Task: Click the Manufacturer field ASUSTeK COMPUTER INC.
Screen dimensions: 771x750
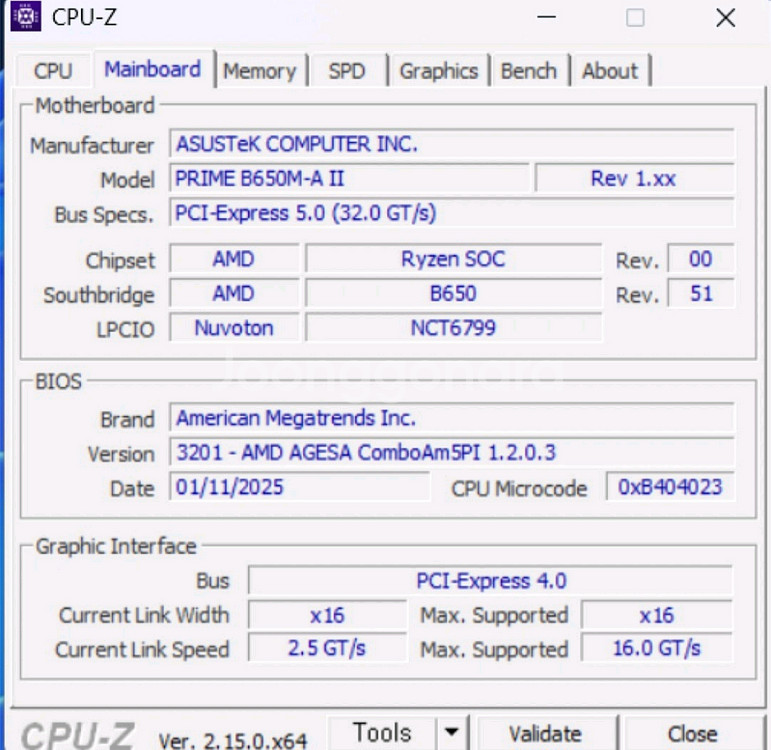Action: 451,144
